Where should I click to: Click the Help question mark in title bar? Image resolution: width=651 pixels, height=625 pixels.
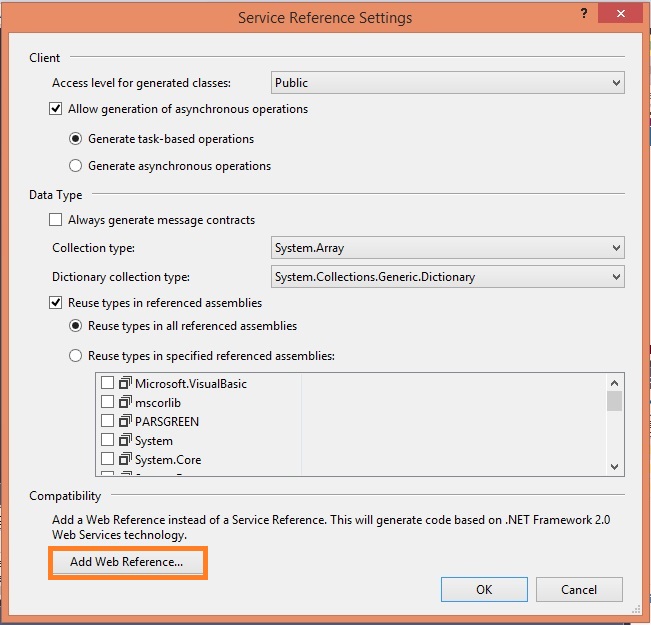582,16
